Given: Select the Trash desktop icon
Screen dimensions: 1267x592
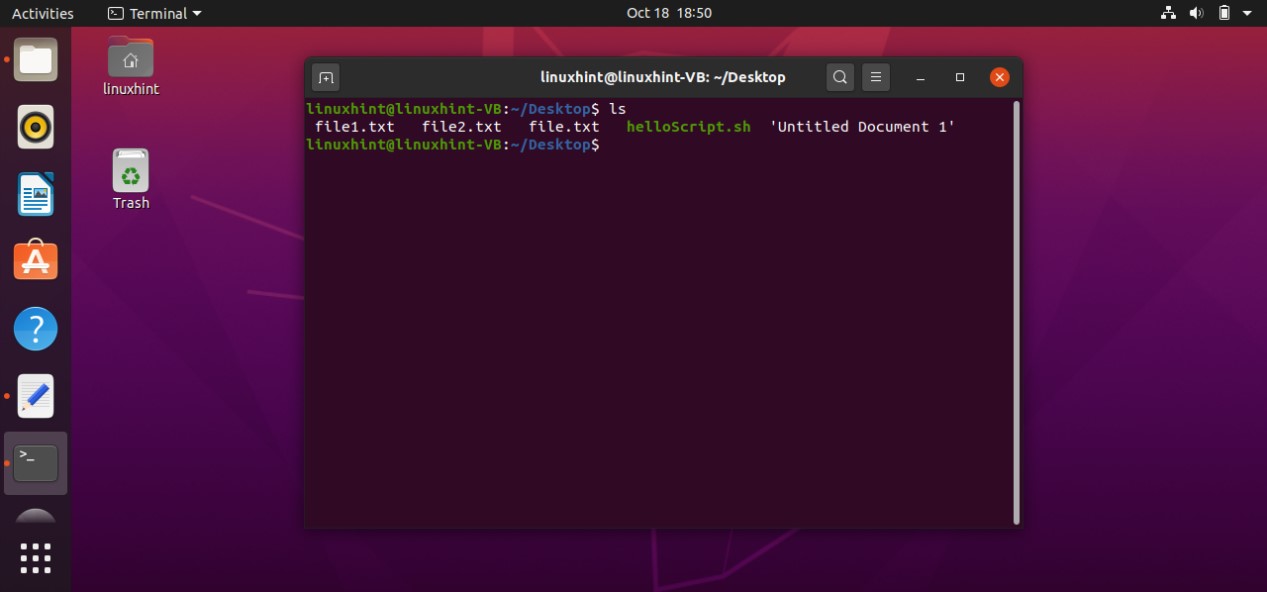Looking at the screenshot, I should (131, 171).
